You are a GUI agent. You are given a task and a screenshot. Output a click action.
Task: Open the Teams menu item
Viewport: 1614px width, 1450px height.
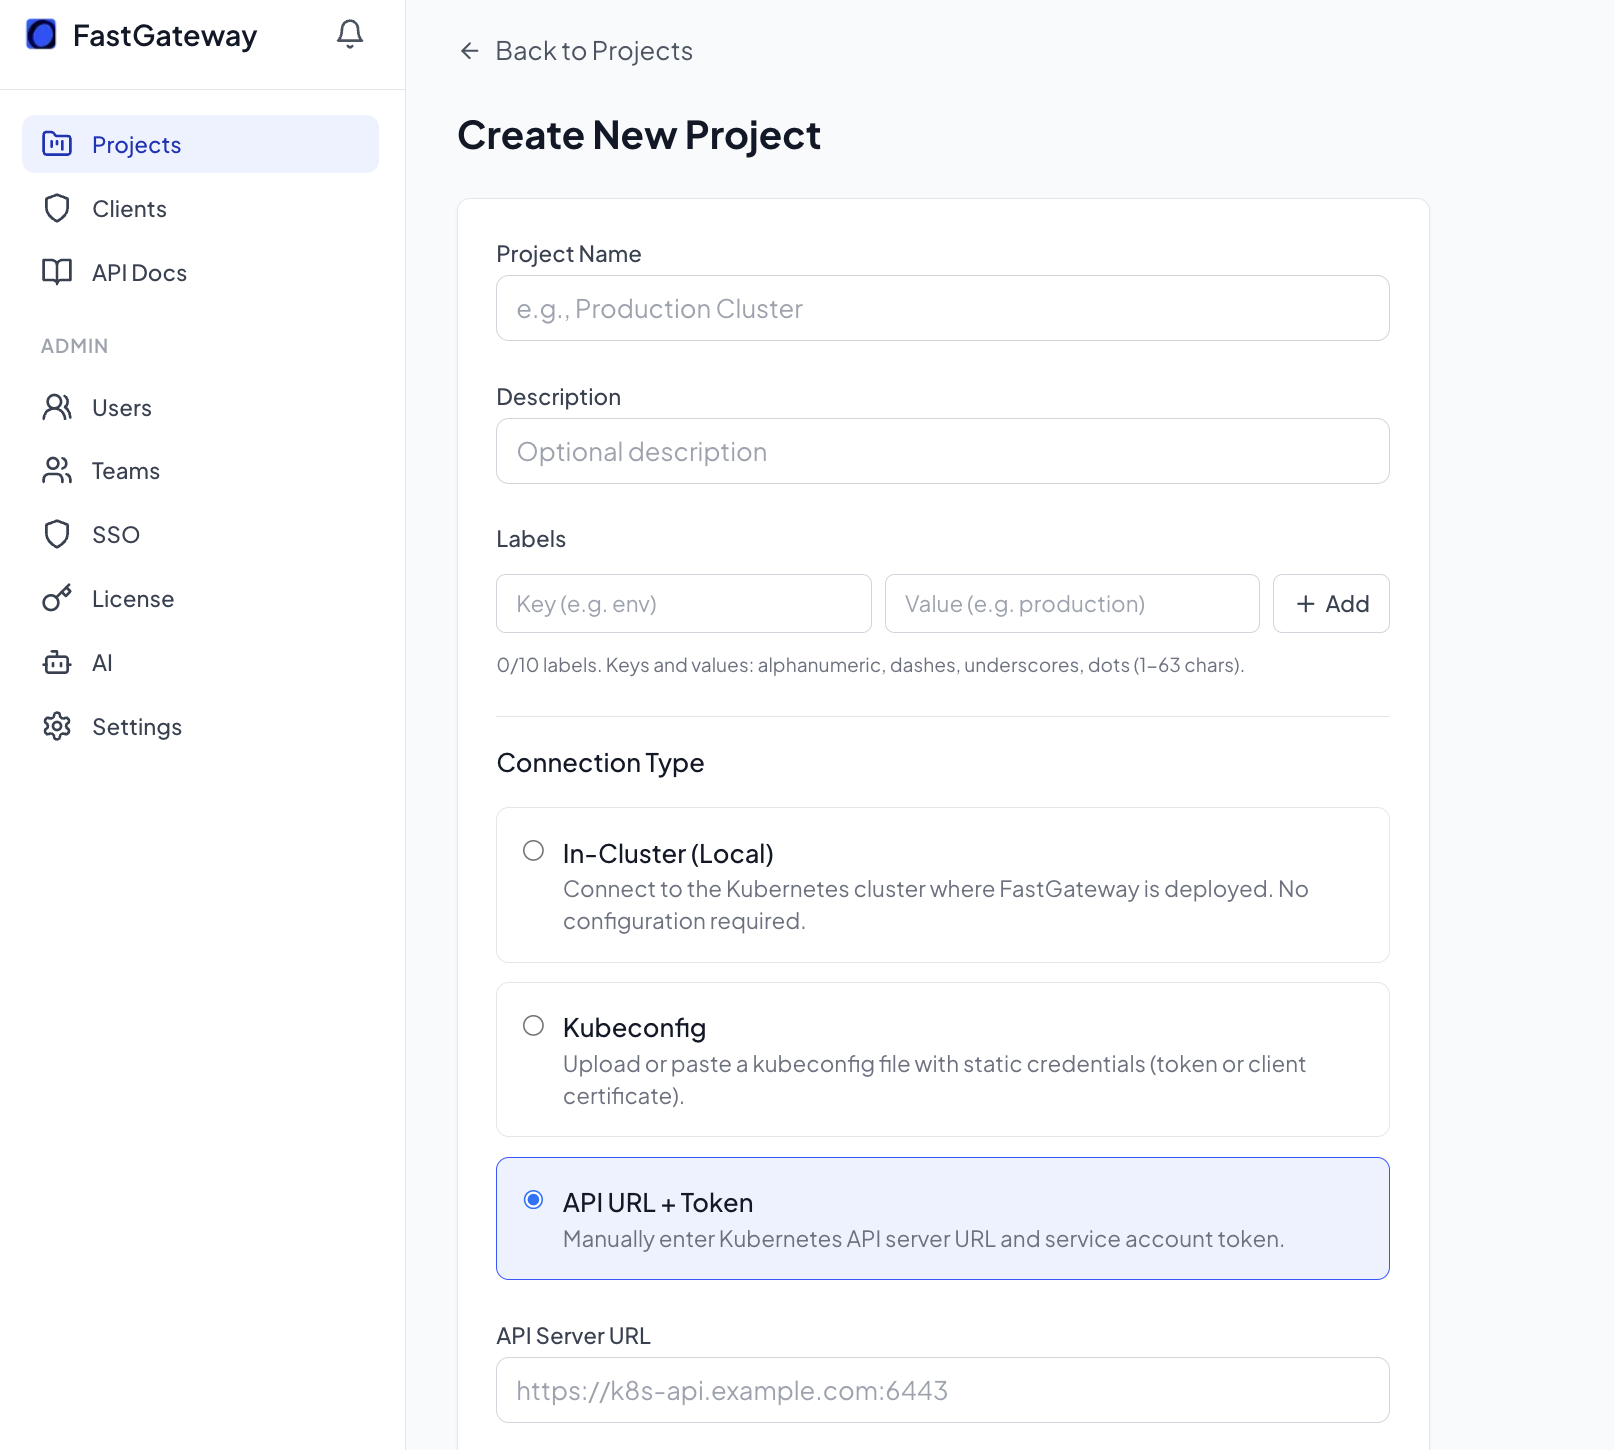pos(126,471)
